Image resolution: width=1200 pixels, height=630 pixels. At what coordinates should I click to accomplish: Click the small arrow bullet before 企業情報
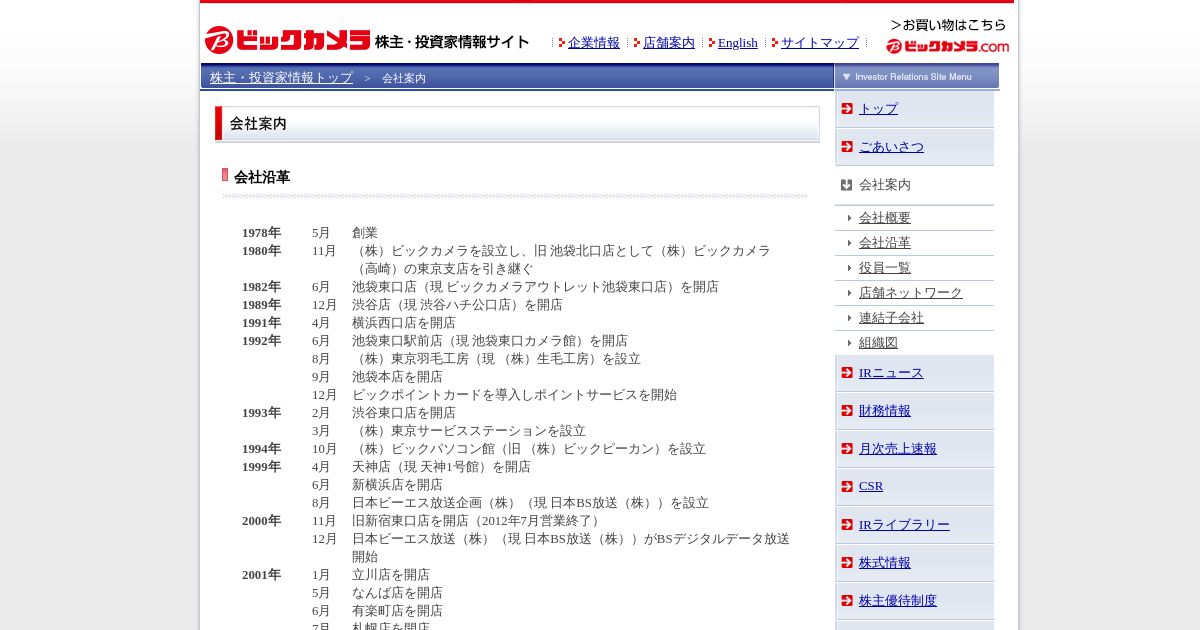click(562, 43)
